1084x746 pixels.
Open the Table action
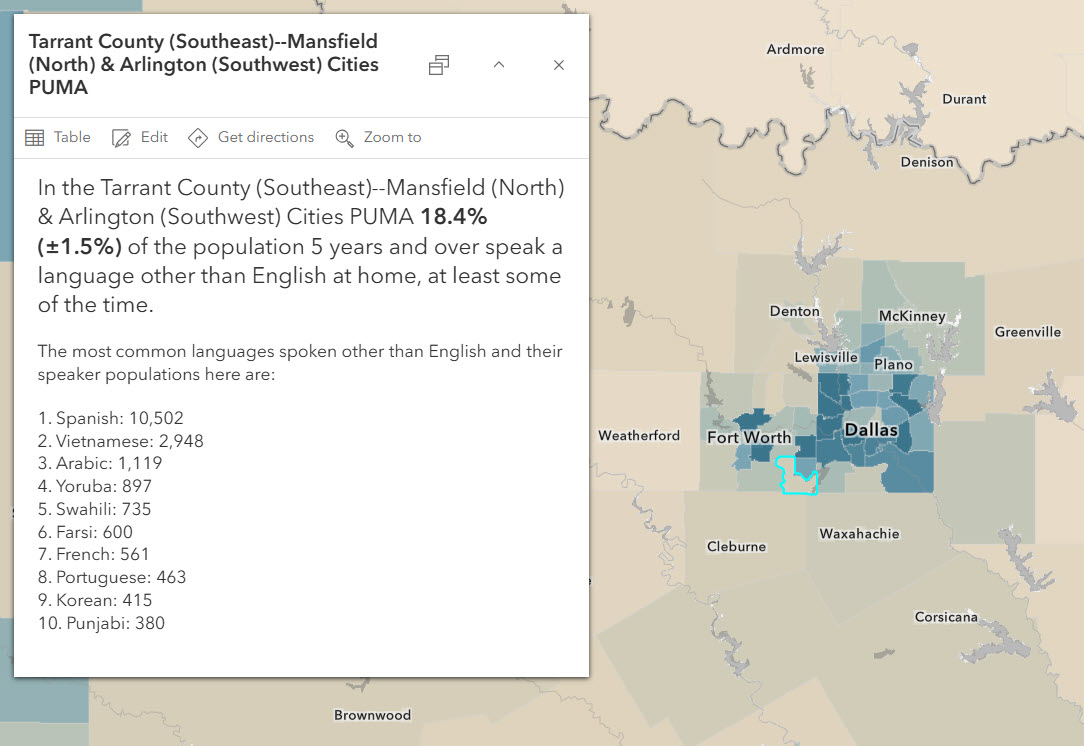click(72, 137)
